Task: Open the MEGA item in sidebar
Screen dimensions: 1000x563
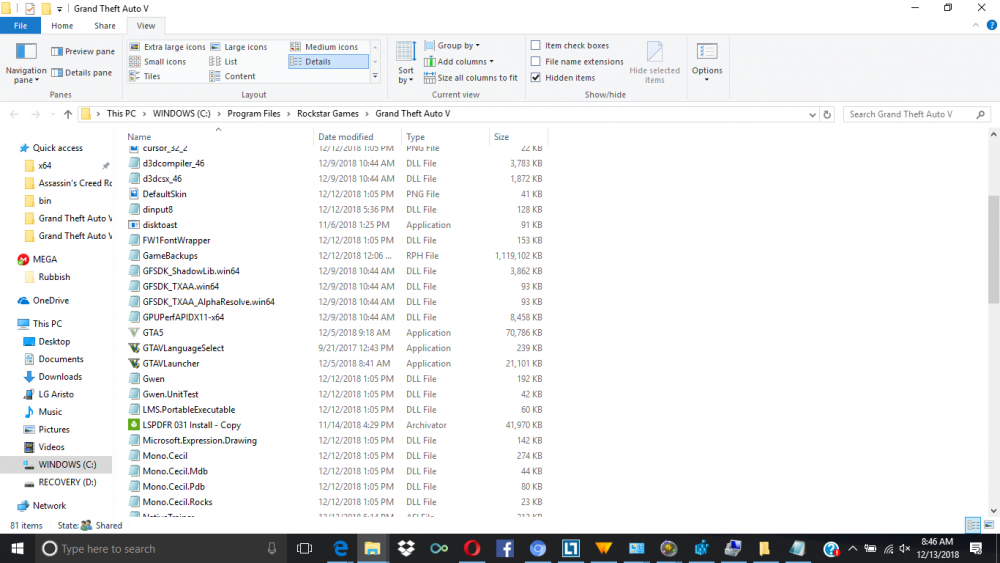Action: click(45, 260)
